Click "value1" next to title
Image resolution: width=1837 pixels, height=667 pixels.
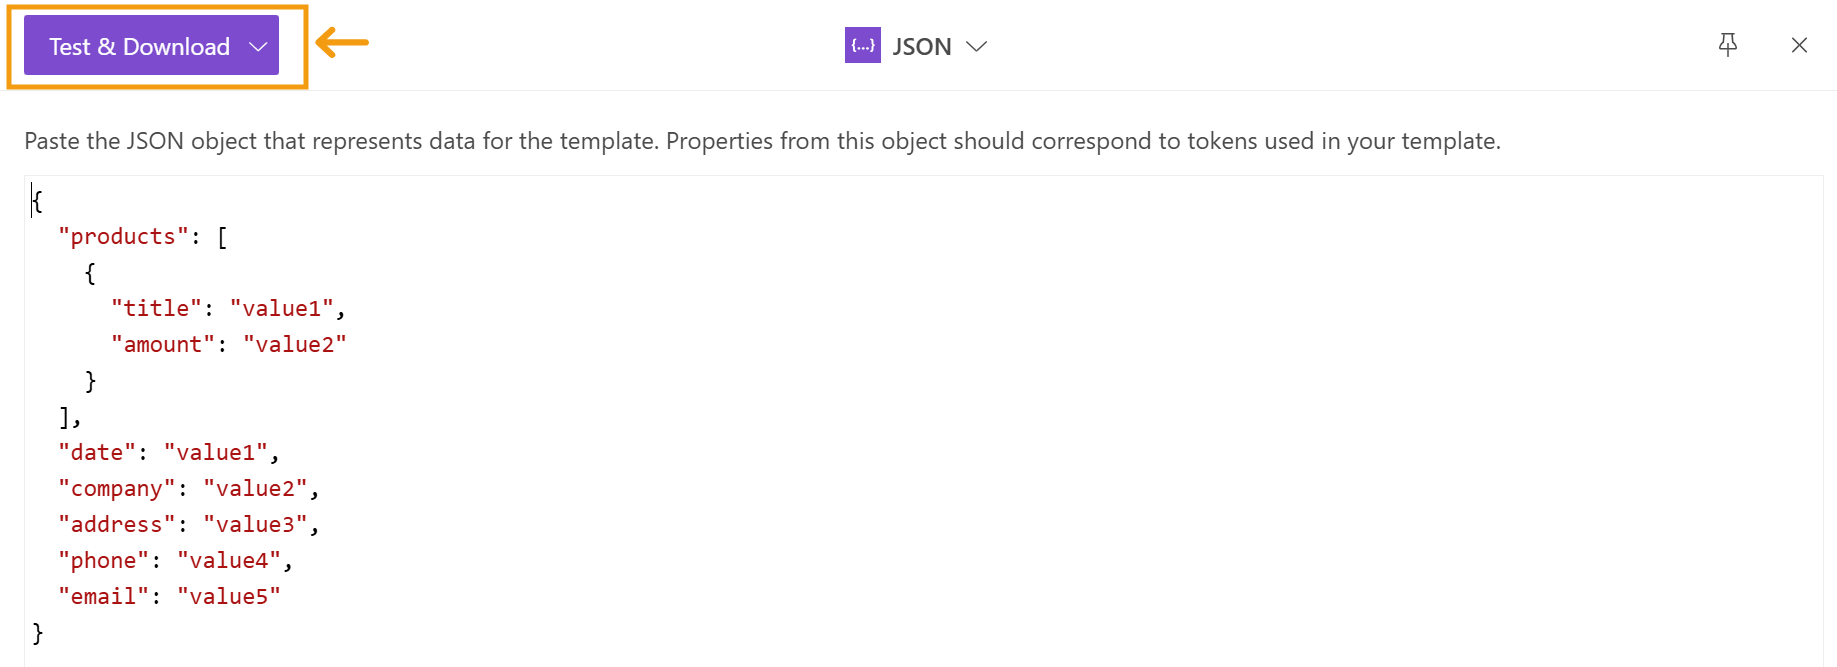[282, 309]
